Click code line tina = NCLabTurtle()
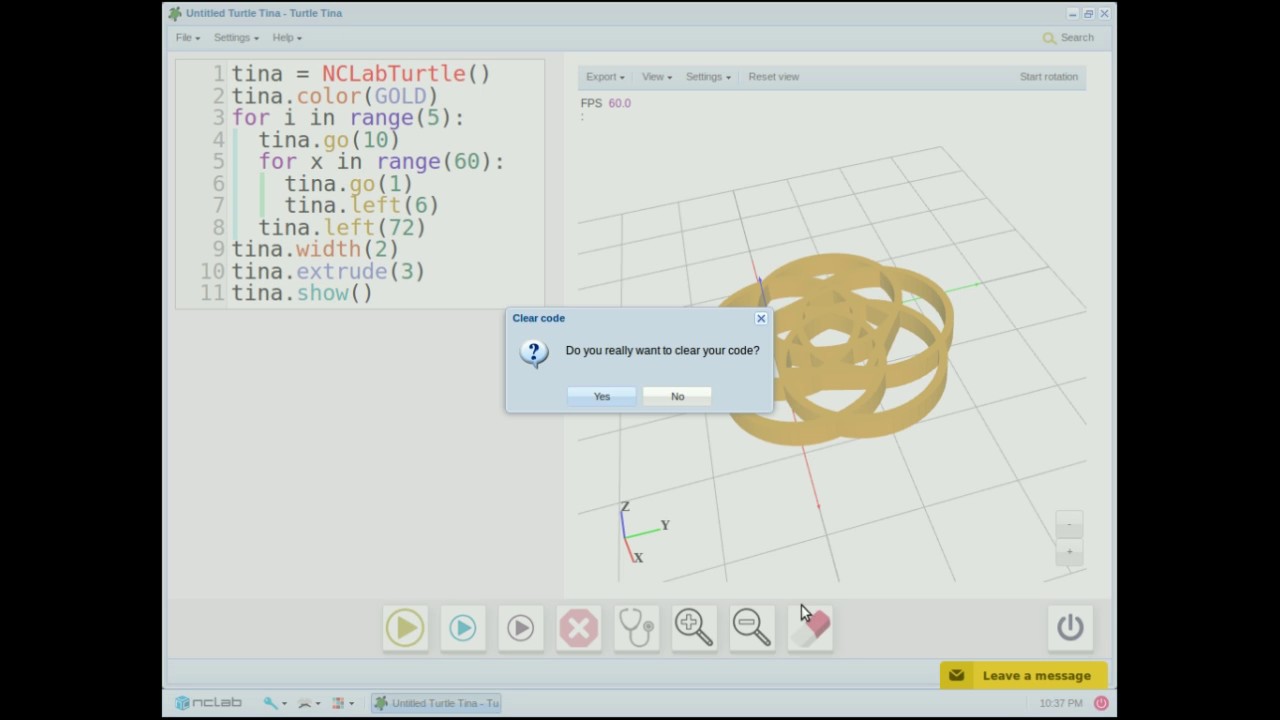Image resolution: width=1280 pixels, height=720 pixels. pyautogui.click(x=361, y=74)
